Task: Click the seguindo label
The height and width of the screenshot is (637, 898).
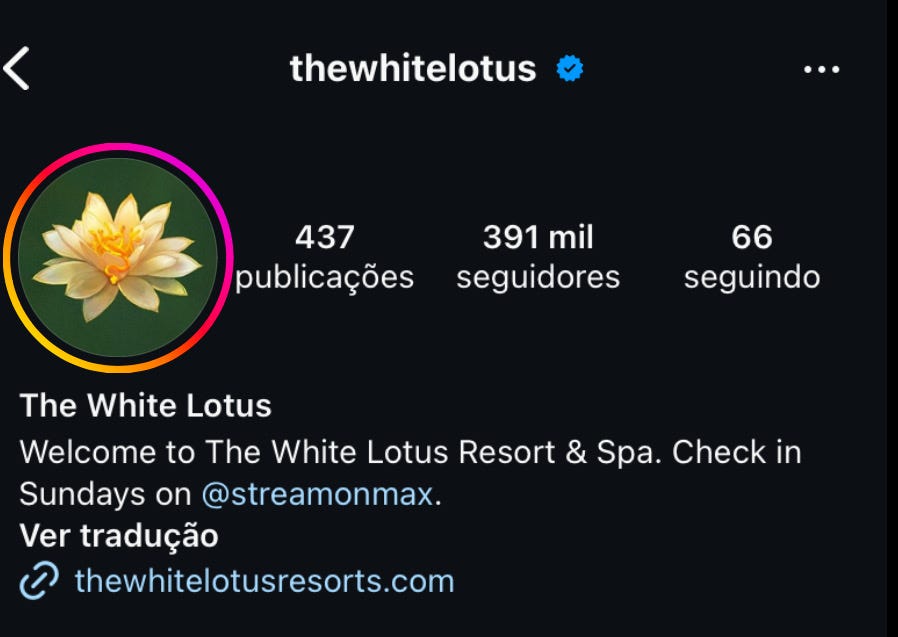Action: pos(752,278)
